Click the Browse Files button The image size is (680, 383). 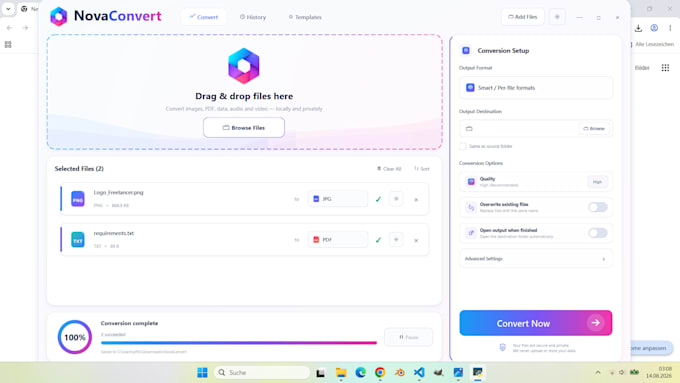click(244, 128)
